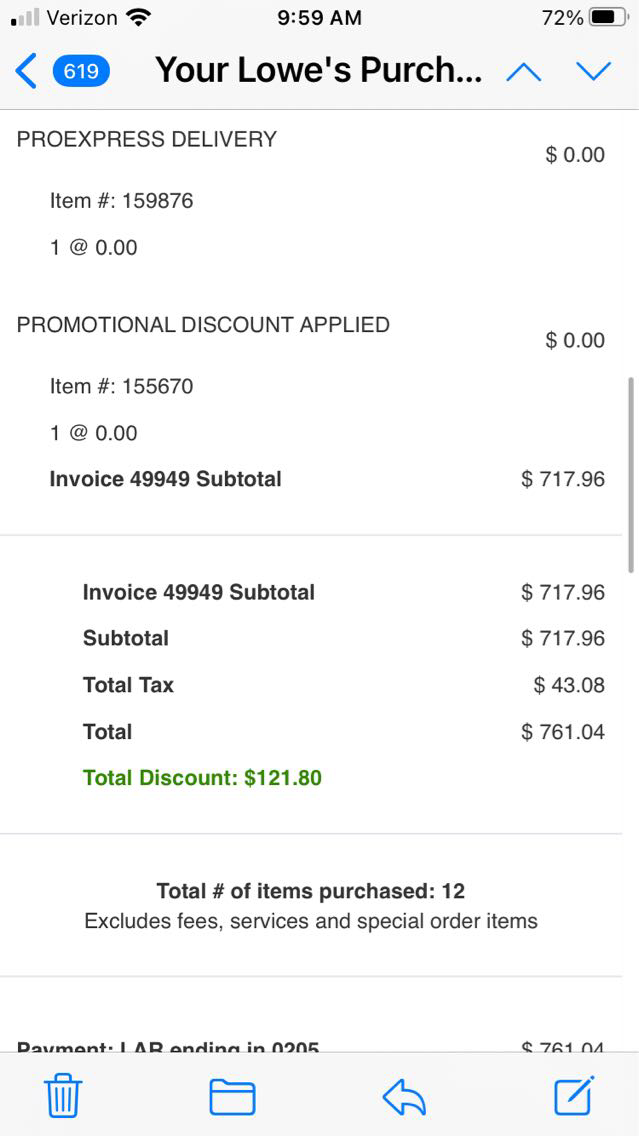Go to the previous message with up chevron

524,71
